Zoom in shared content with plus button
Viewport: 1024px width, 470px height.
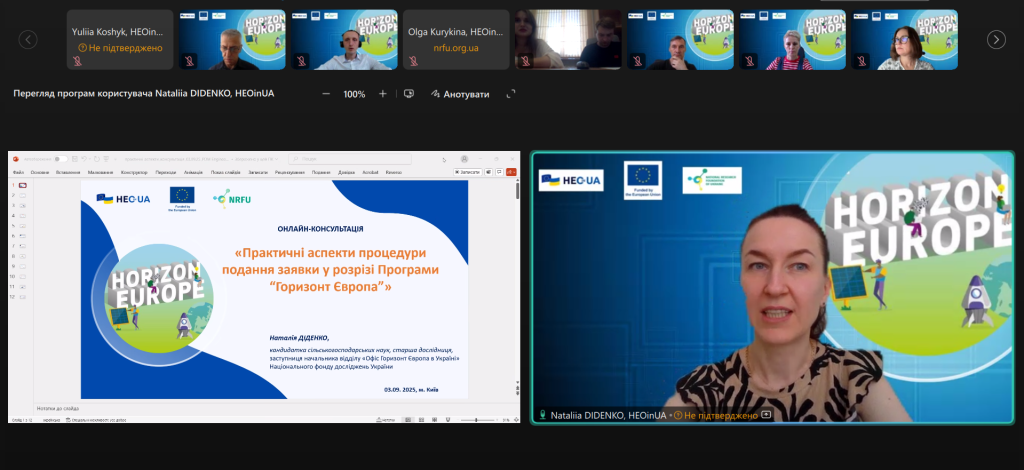[x=383, y=94]
